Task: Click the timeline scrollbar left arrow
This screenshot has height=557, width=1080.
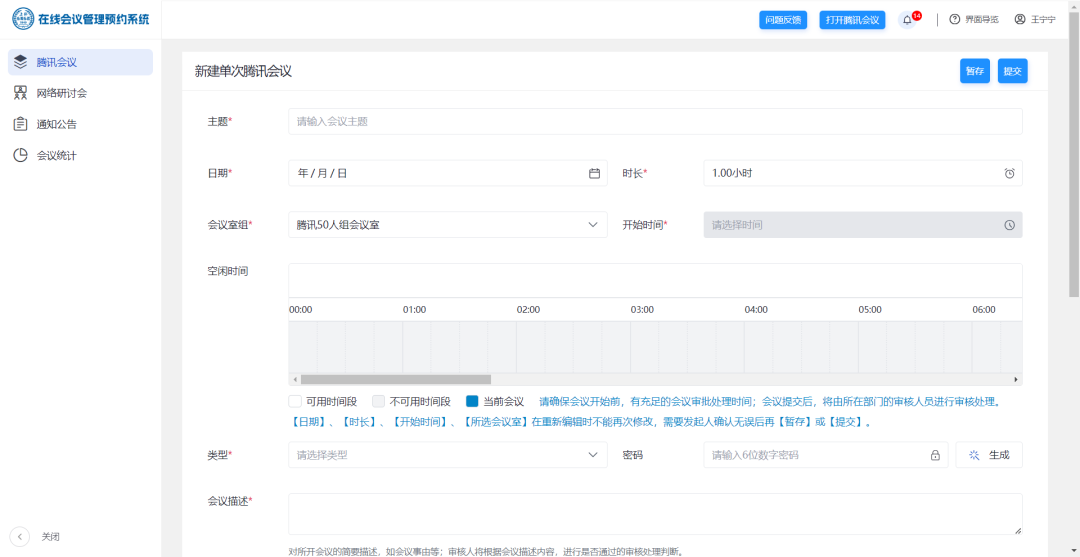Action: point(295,379)
